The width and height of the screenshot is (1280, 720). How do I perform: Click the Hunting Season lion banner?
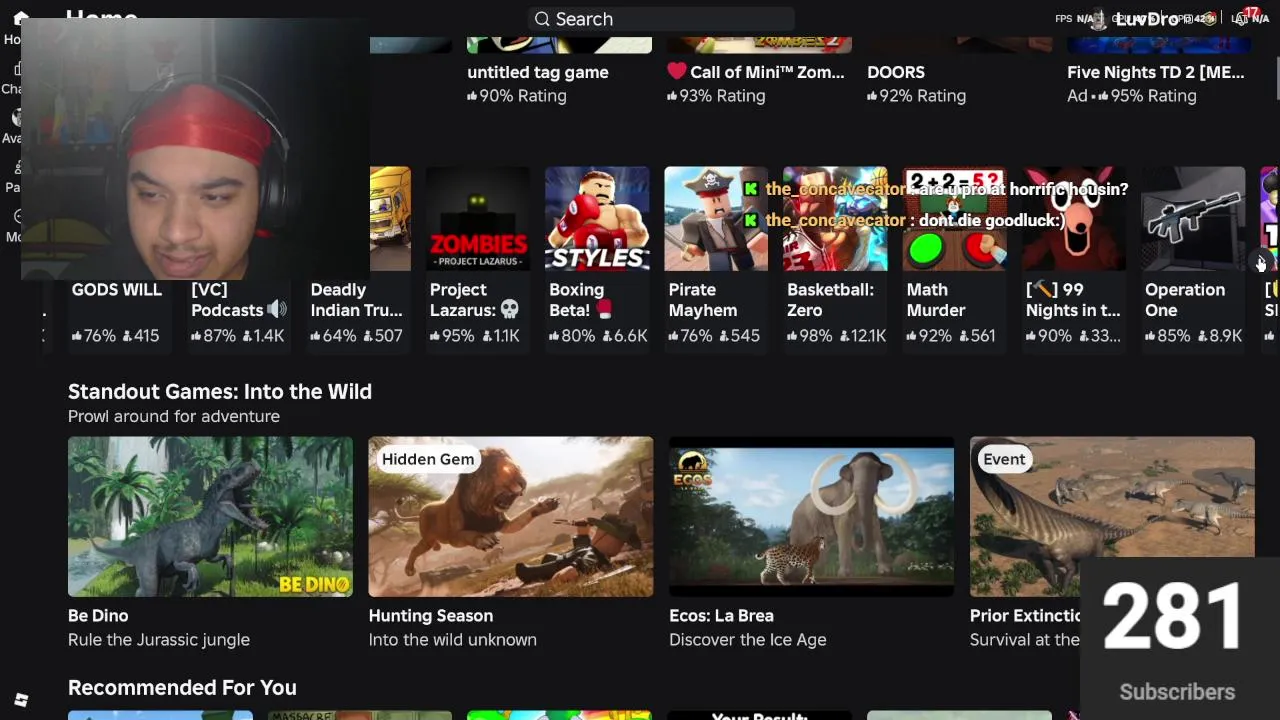[x=511, y=517]
